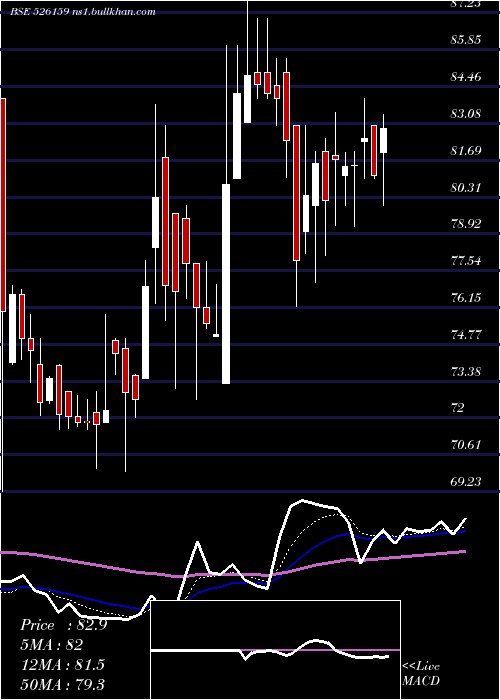Click the large red candle at the left edge

click(x=3, y=205)
